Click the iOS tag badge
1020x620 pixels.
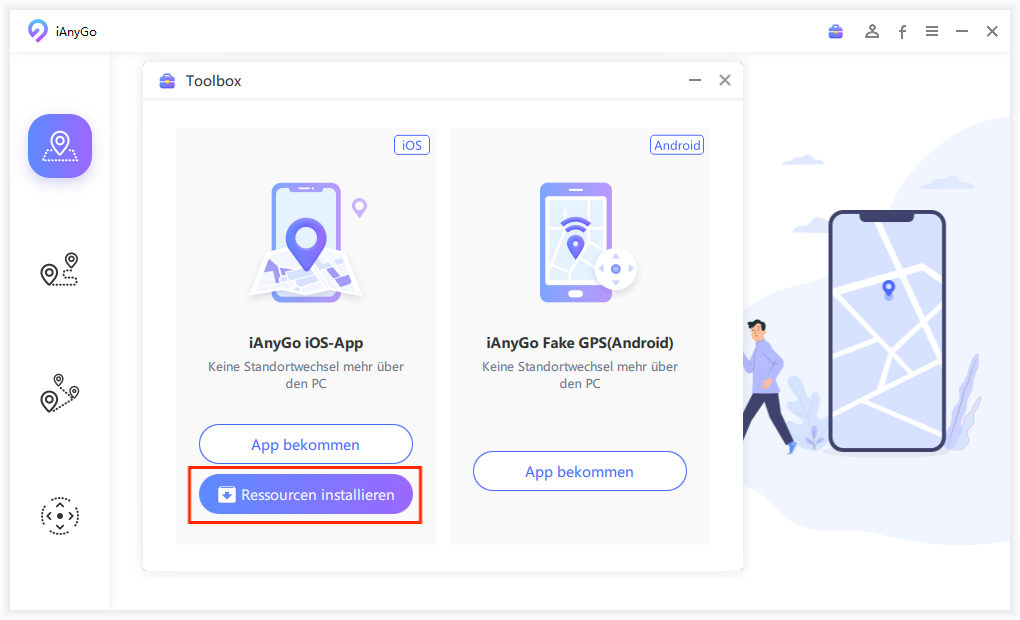(x=411, y=145)
